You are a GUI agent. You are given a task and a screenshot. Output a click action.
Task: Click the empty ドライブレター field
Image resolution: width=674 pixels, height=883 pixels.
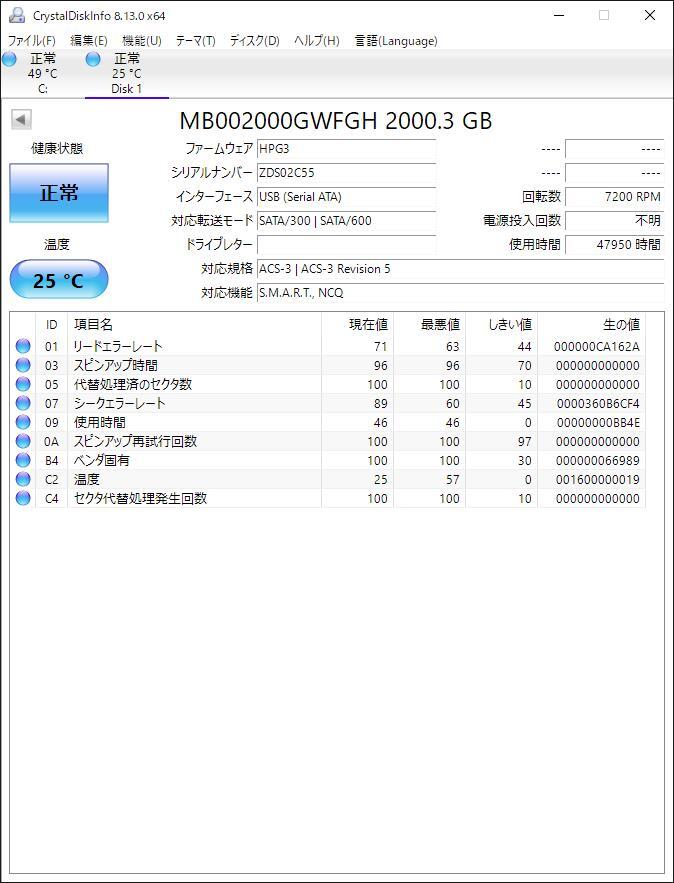point(346,245)
